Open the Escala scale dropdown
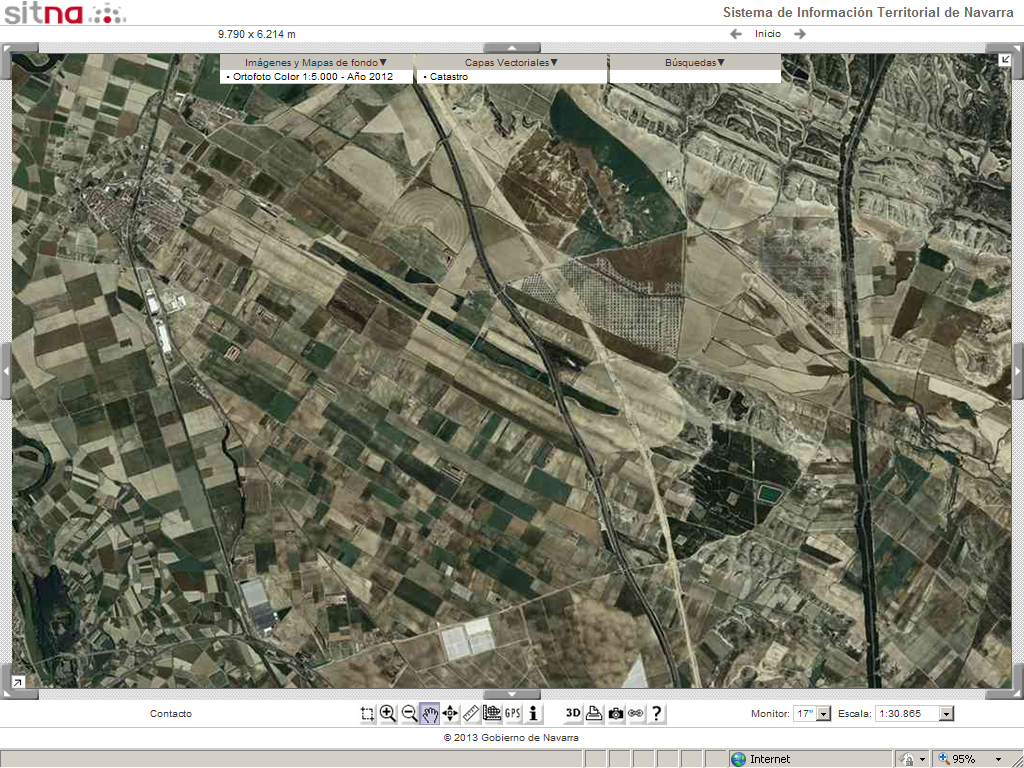Screen dimensions: 1024x768 tap(946, 714)
